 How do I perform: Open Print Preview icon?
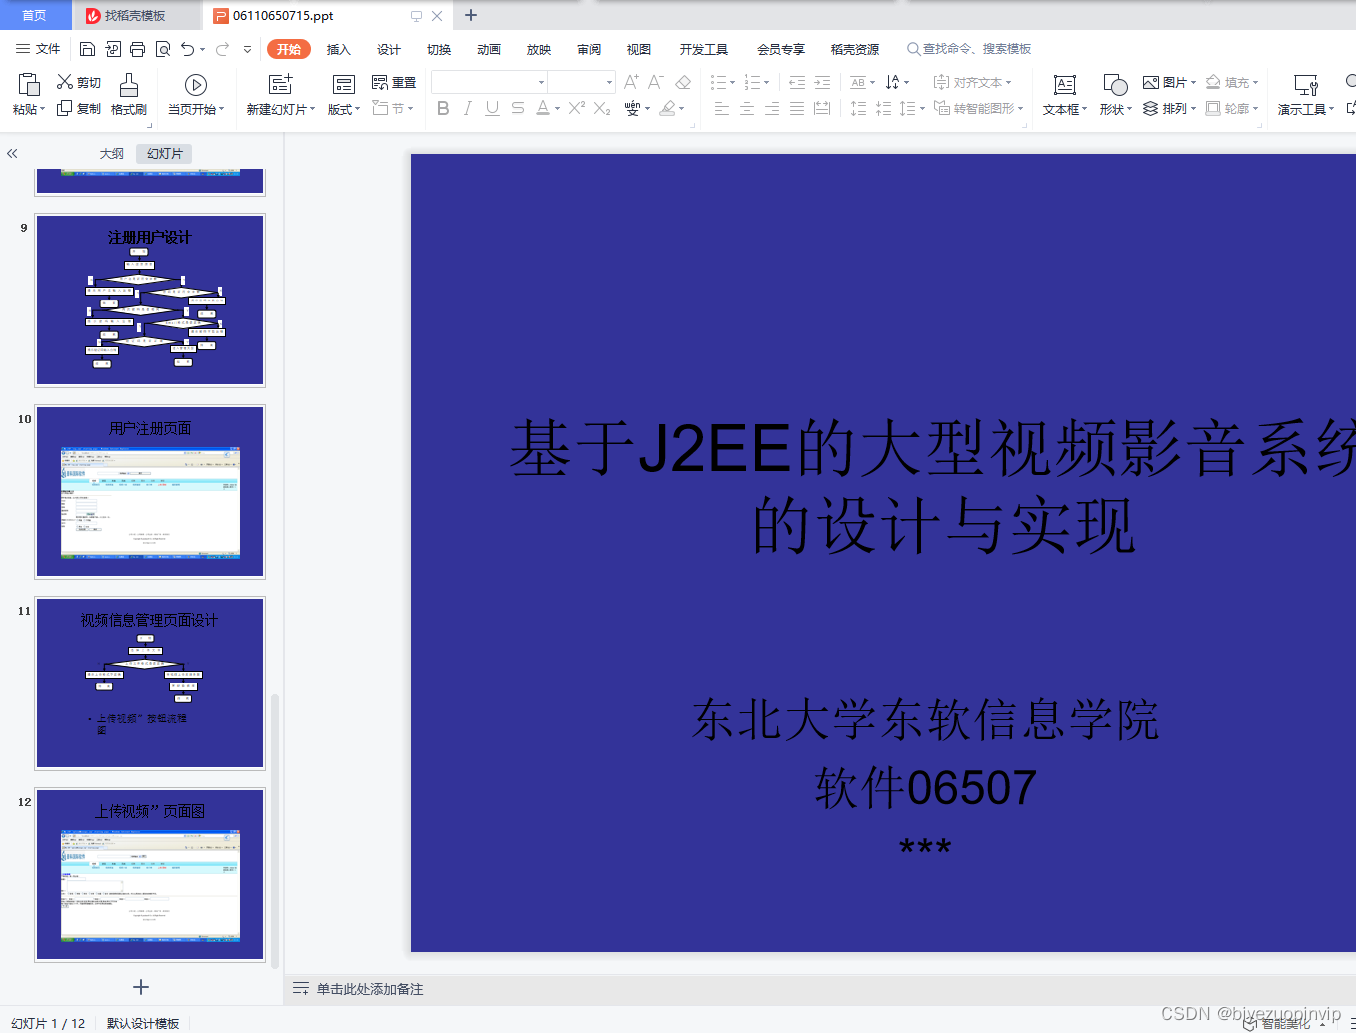pos(162,49)
